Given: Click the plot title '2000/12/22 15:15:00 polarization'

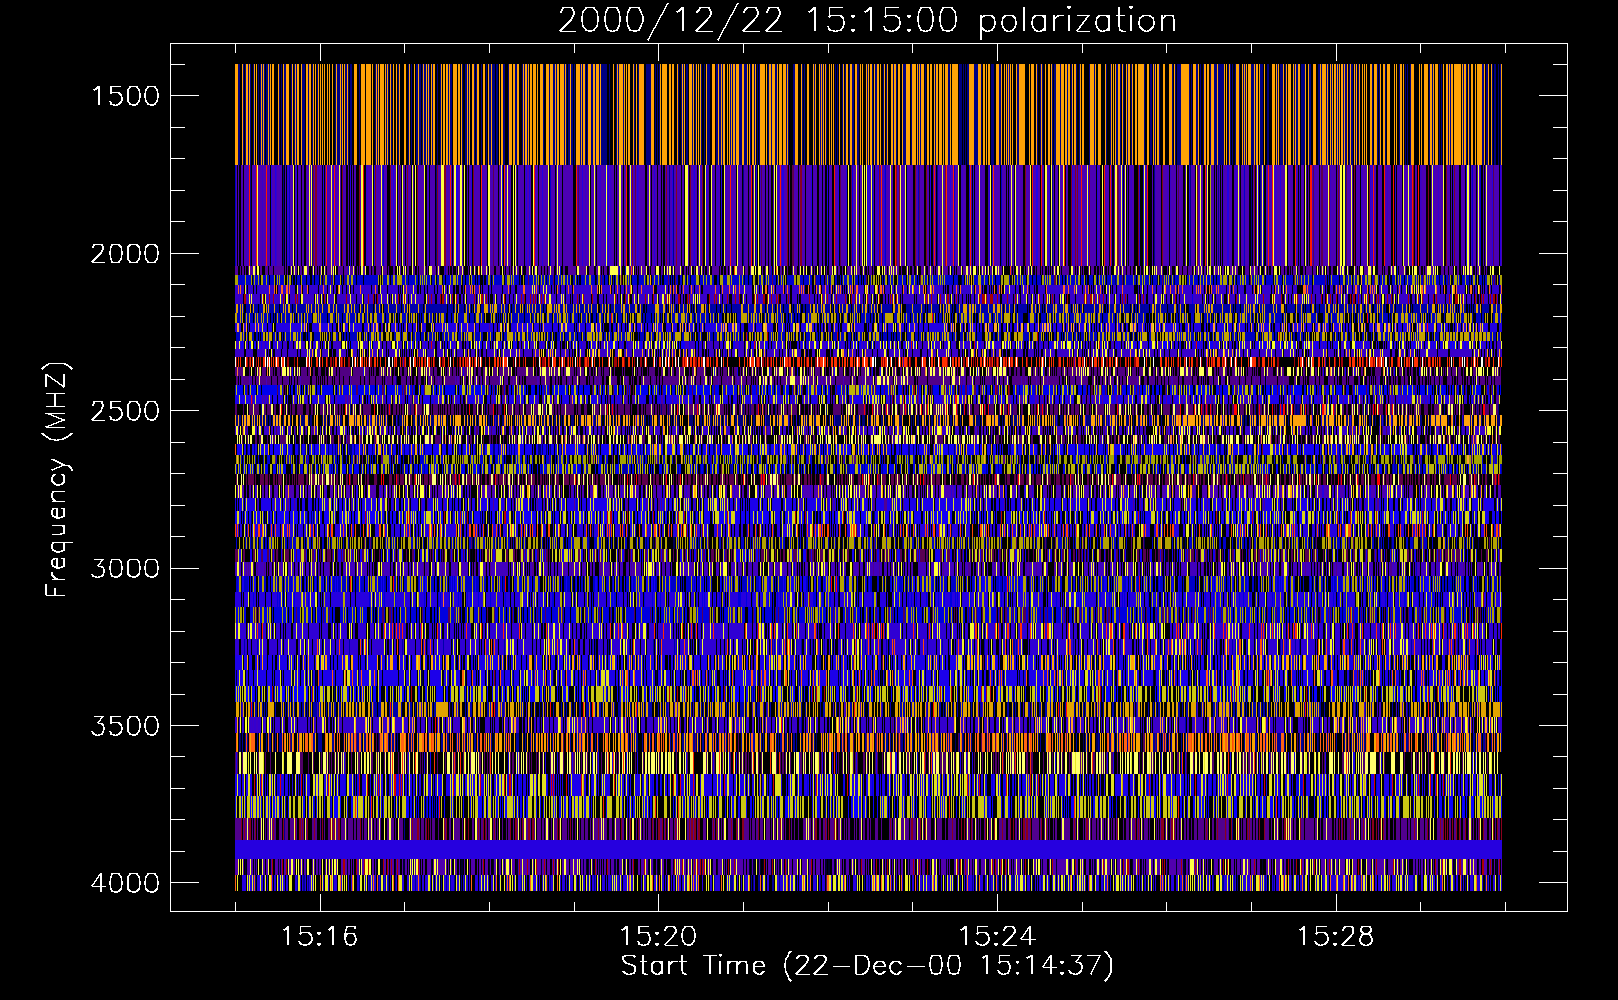Looking at the screenshot, I should click(867, 21).
